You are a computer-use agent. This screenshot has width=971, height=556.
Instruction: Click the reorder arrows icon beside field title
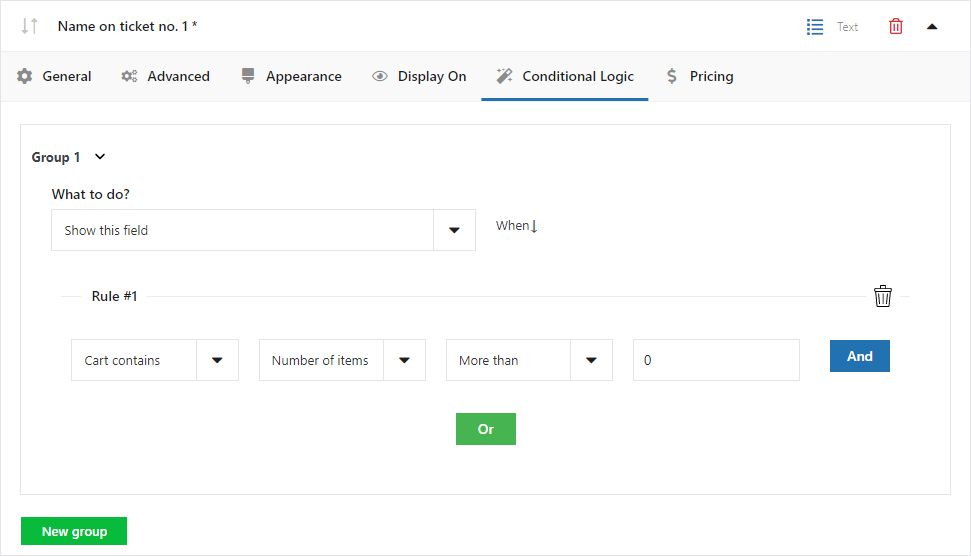tap(30, 26)
